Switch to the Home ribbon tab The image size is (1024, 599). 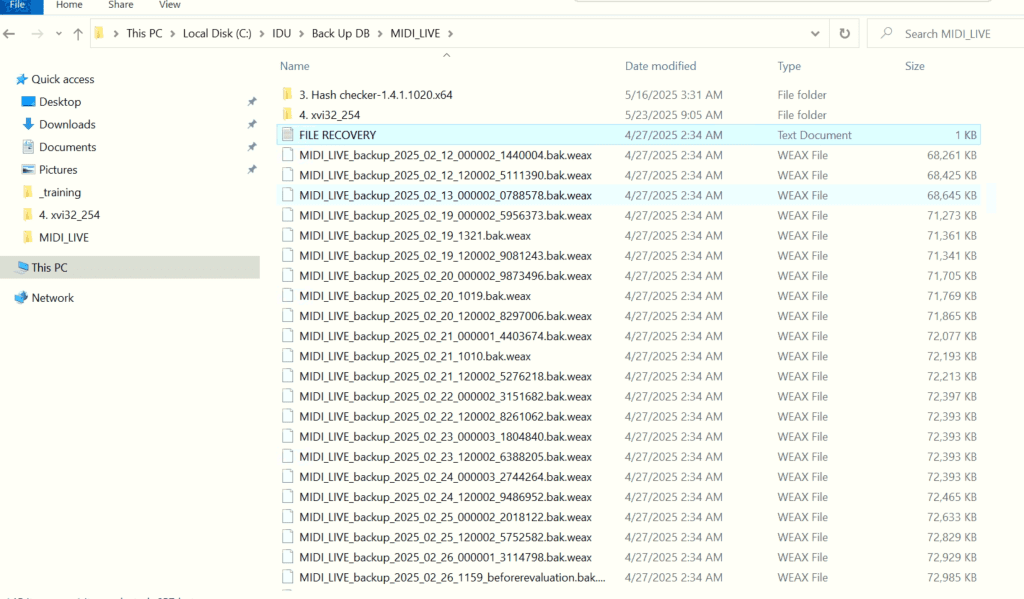pos(69,5)
